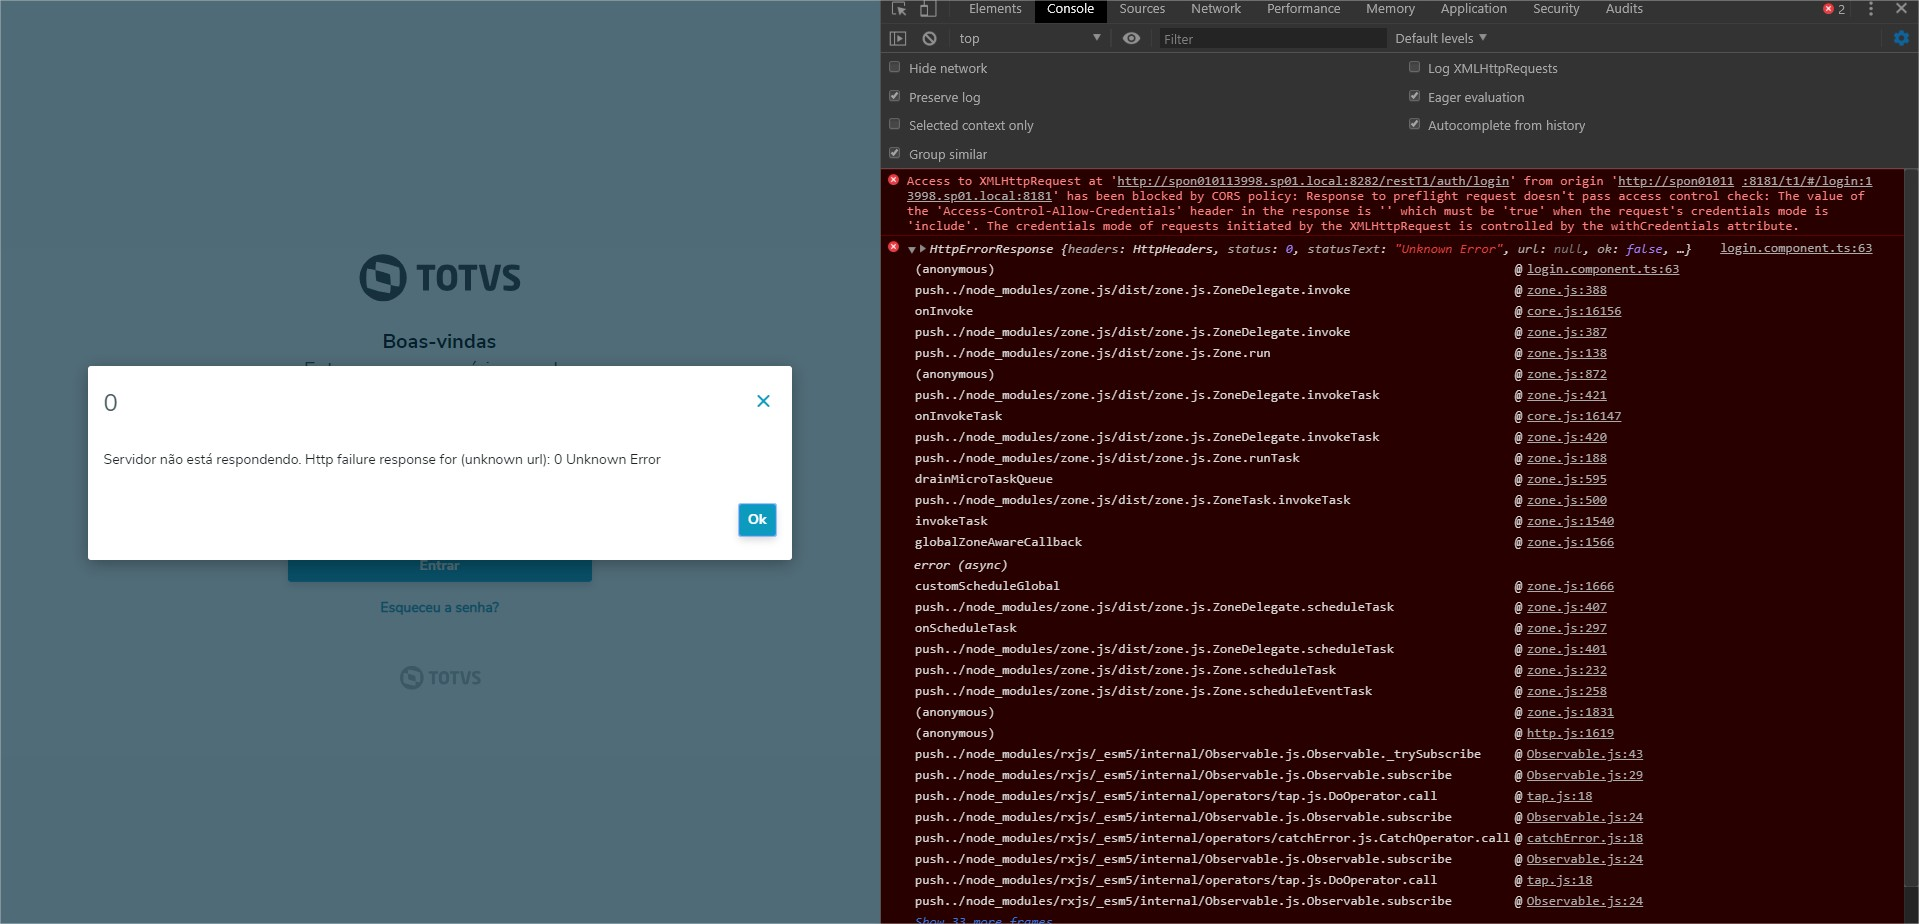
Task: Clear the console with the clear icon
Action: (x=930, y=38)
